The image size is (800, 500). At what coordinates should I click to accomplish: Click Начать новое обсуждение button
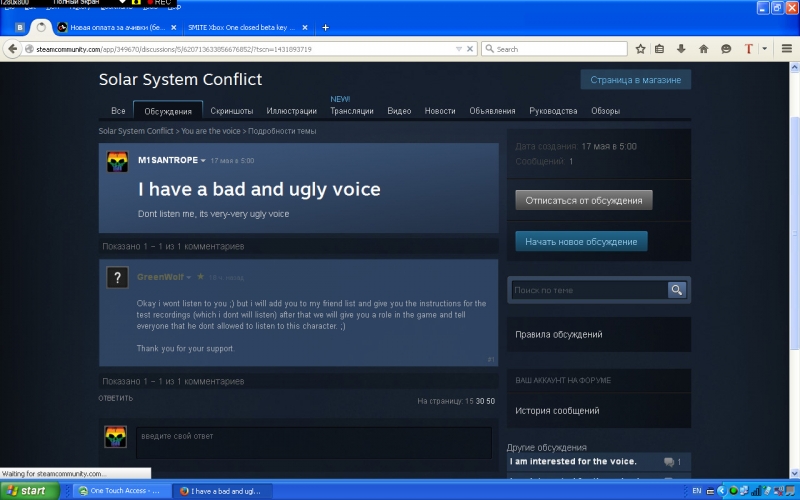click(x=581, y=241)
